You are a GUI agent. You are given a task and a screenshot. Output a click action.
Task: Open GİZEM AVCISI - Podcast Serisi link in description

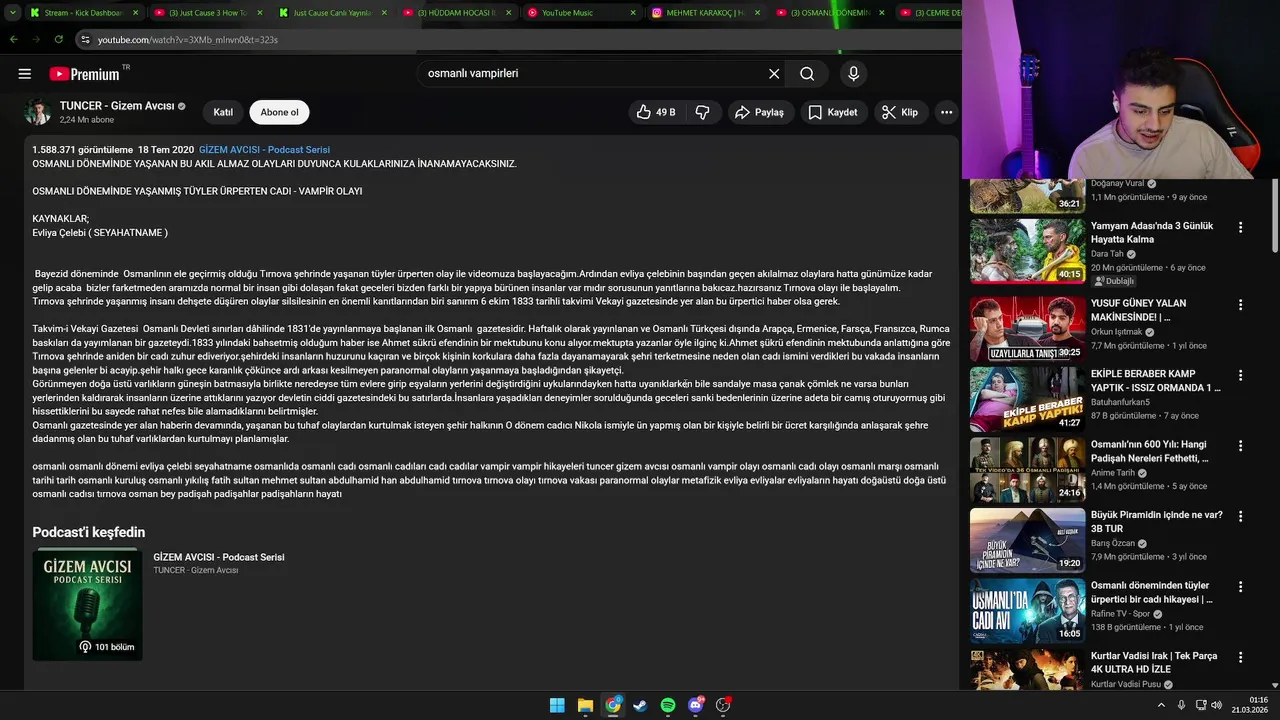264,150
